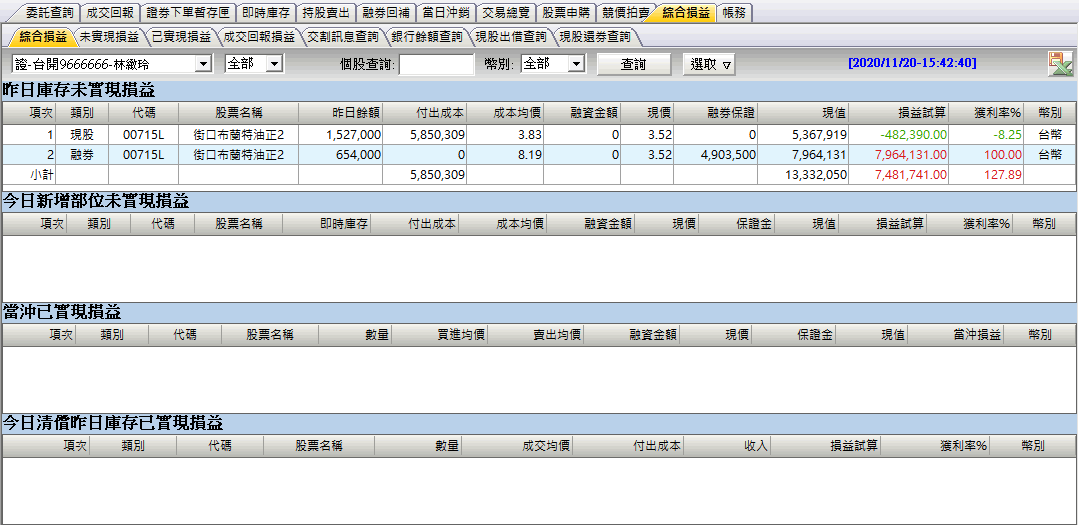Click the 現股還券查詢 sub-tab
This screenshot has height=525, width=1079.
pos(594,37)
